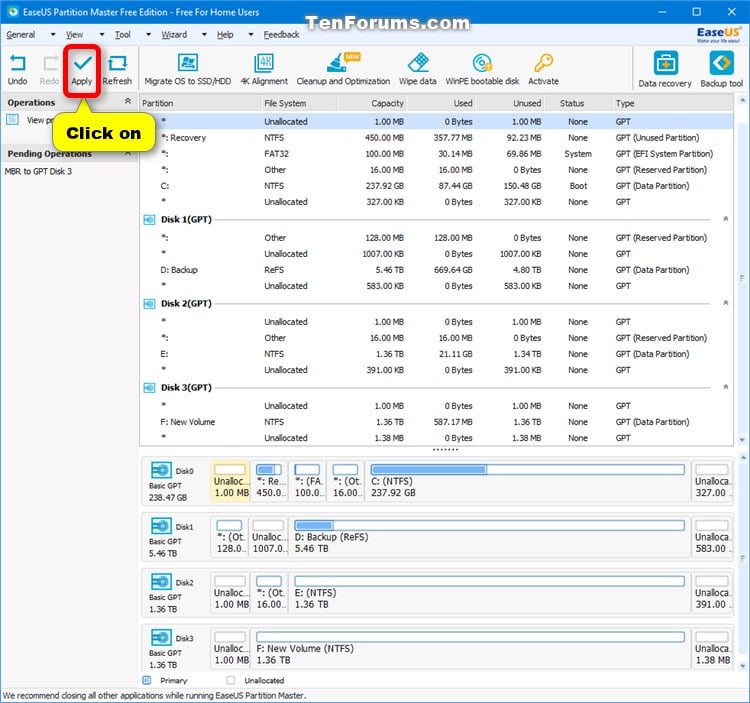Select the F: New Volume row
Viewport: 750px width, 703px height.
click(437, 422)
